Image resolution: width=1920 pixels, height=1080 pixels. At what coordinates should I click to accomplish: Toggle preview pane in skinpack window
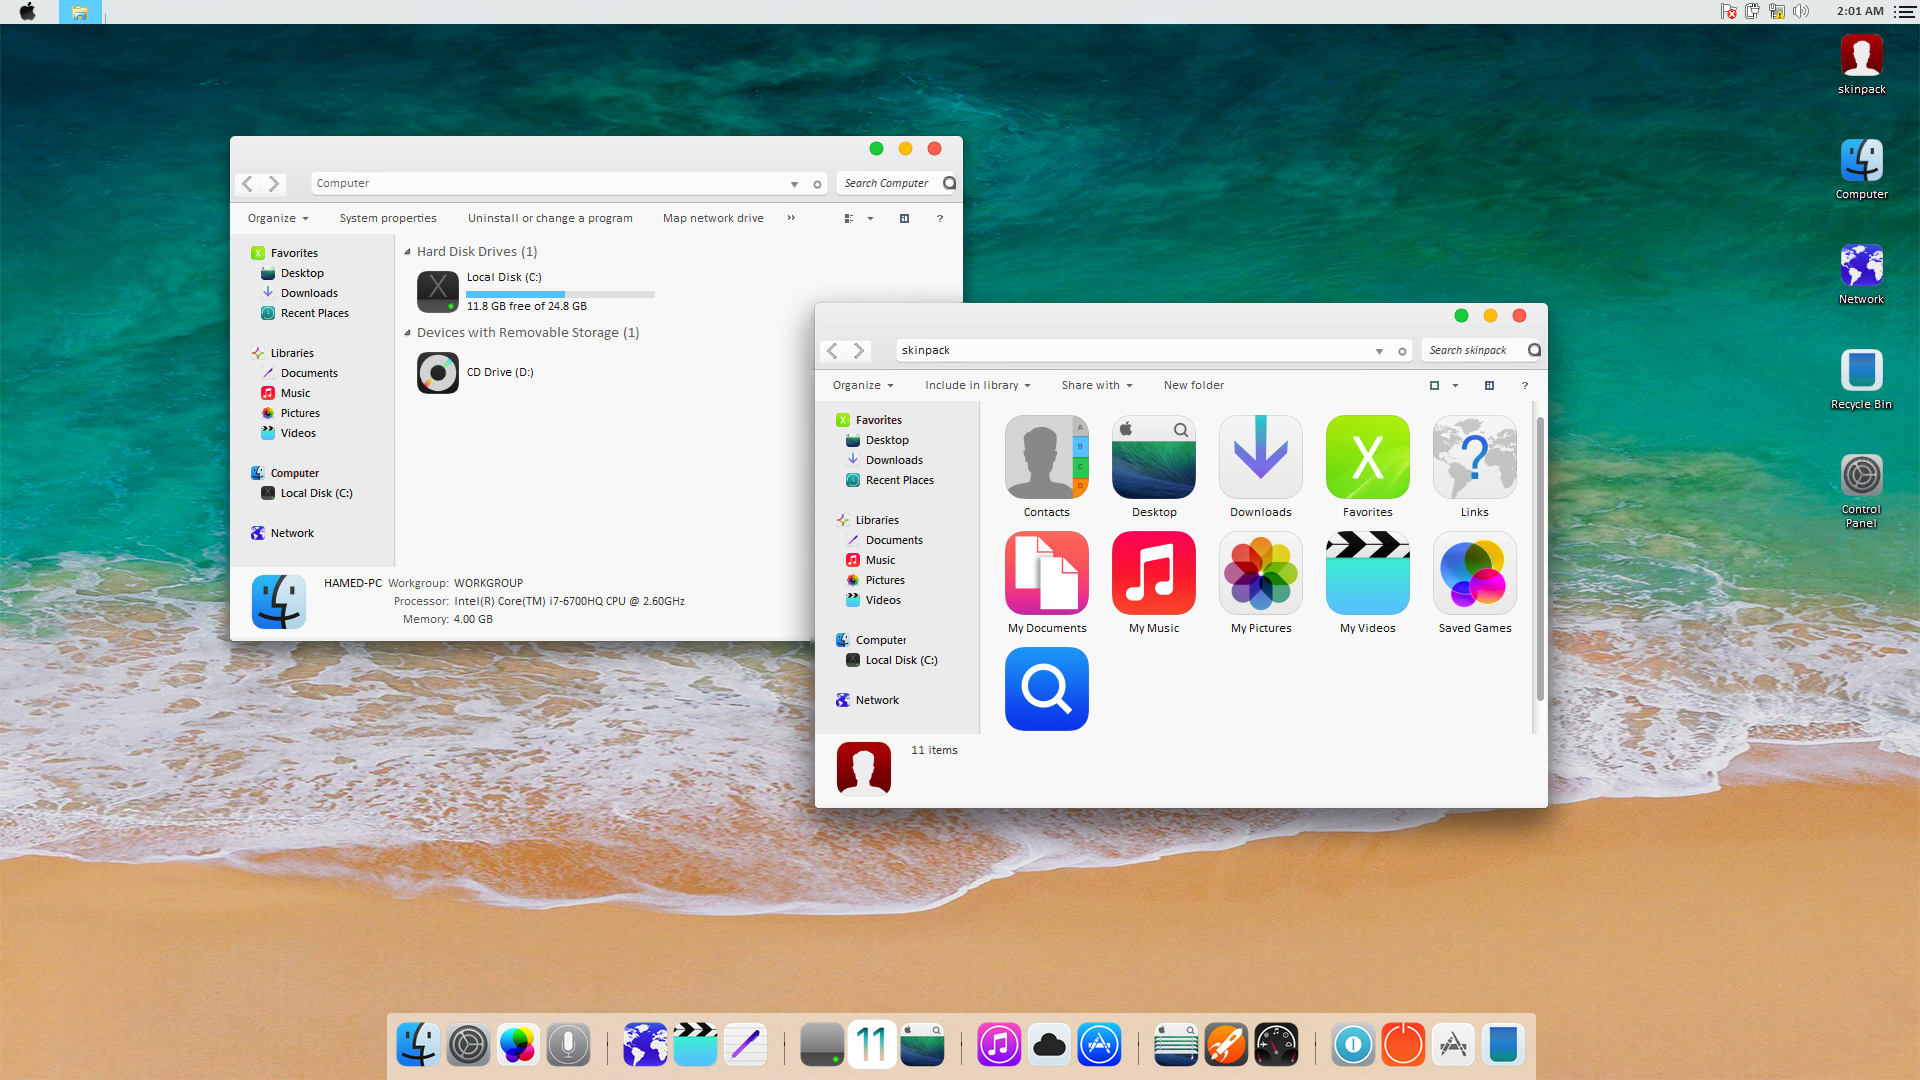click(x=1489, y=385)
